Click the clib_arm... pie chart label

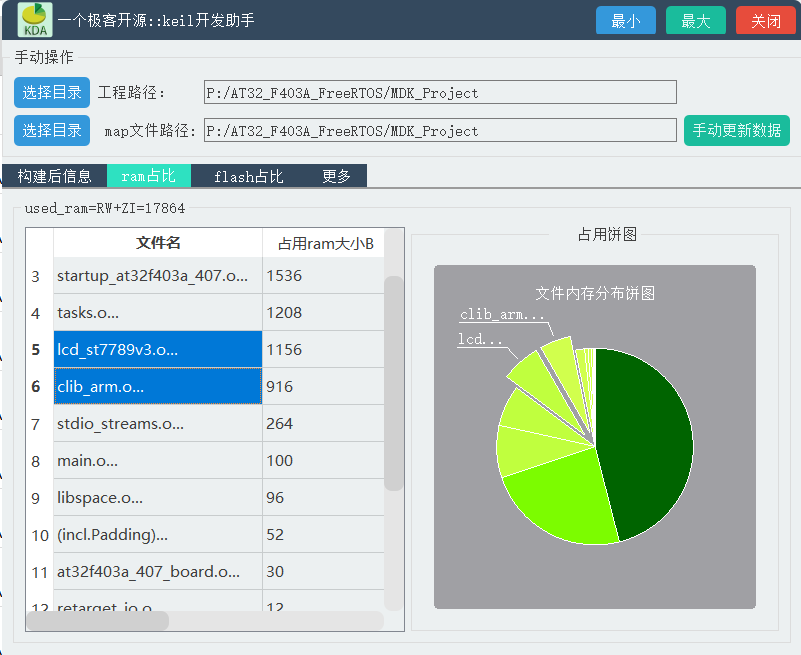(x=502, y=314)
